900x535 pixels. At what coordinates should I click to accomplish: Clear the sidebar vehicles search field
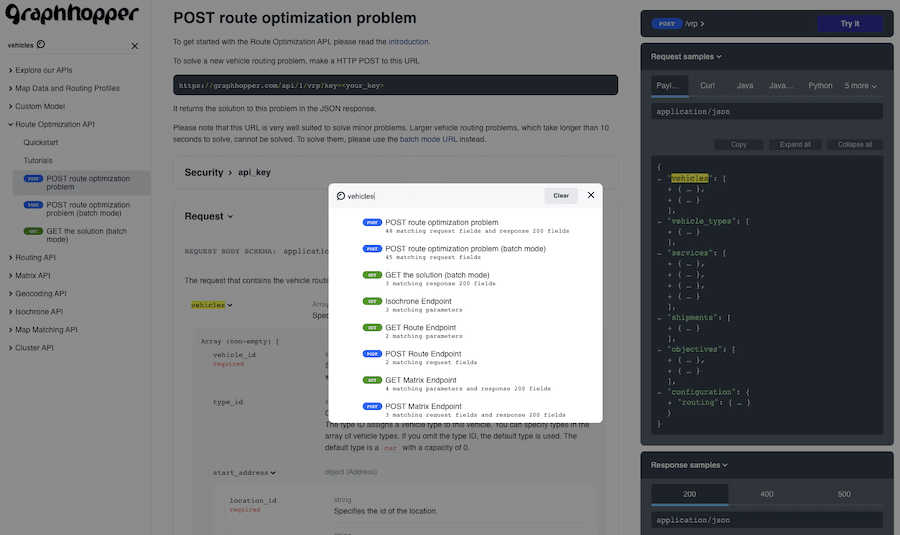pos(135,46)
